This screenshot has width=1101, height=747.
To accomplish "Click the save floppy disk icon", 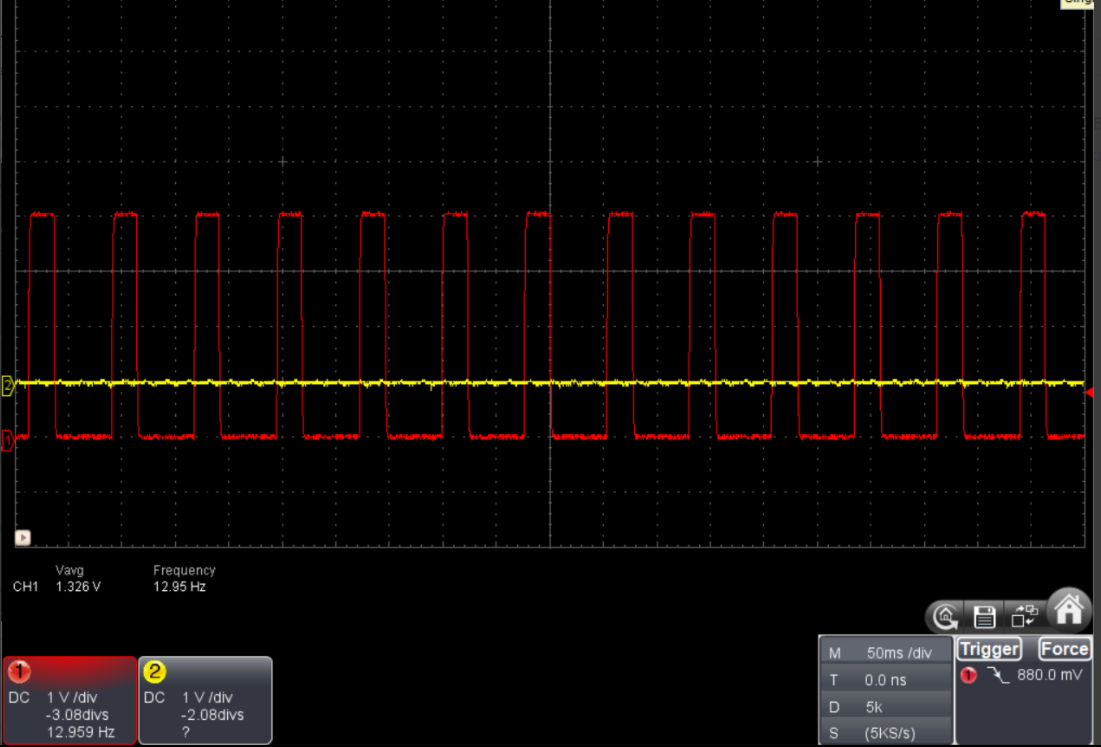I will [x=983, y=617].
